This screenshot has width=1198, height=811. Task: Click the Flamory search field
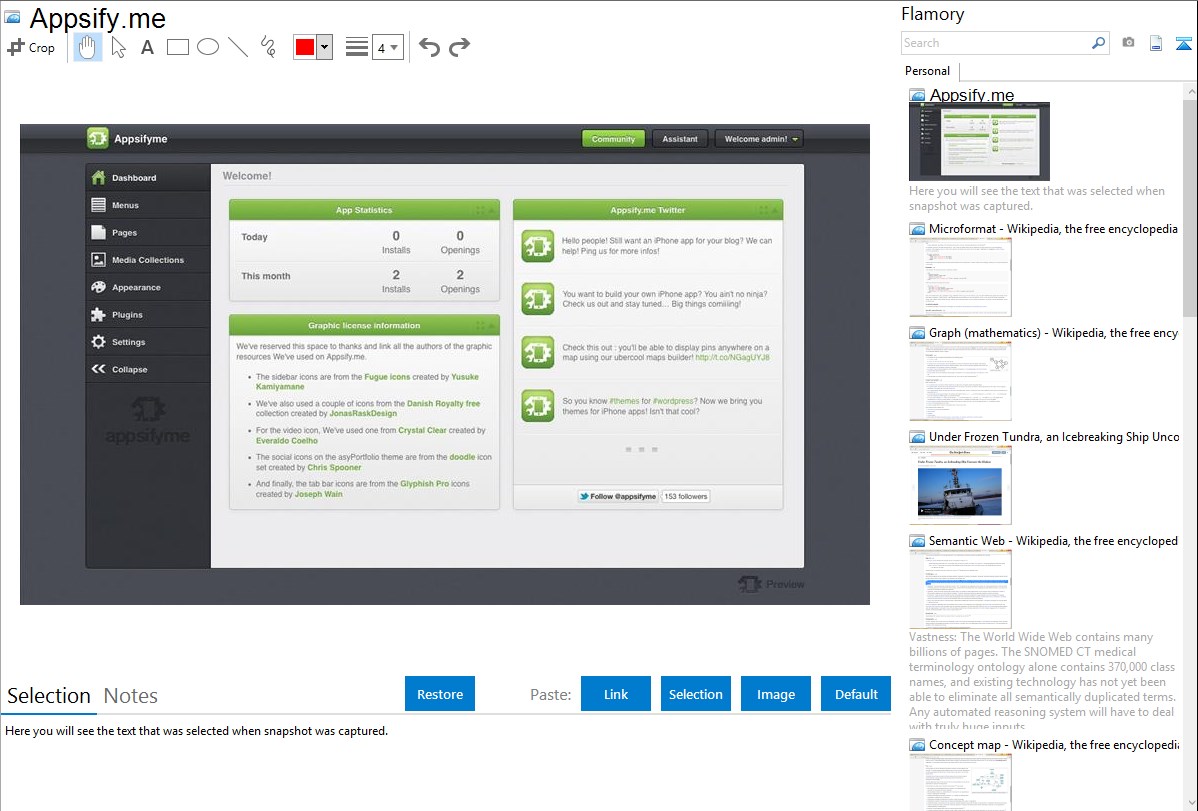click(x=996, y=43)
